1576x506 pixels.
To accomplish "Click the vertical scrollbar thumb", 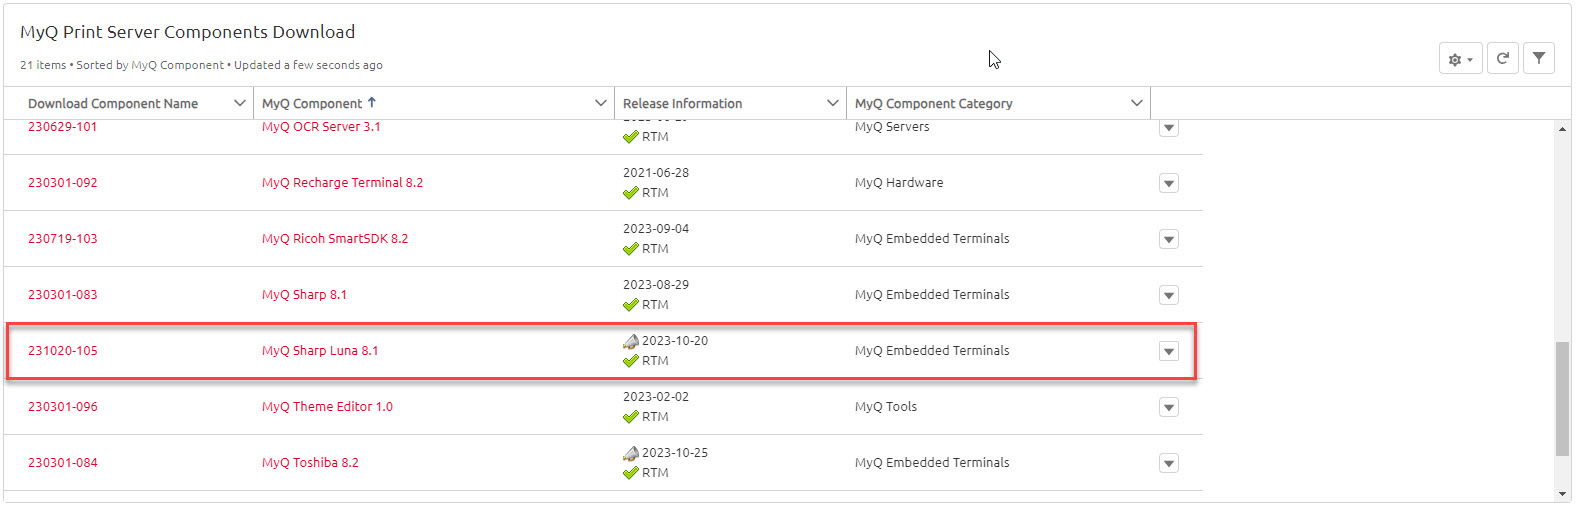I will (x=1562, y=399).
